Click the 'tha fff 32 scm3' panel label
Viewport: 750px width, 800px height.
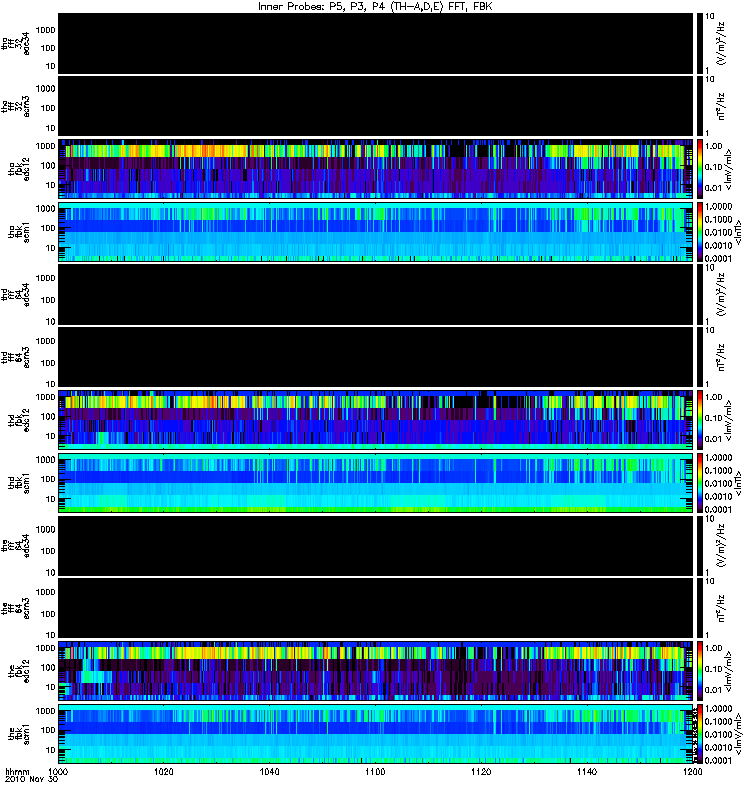pyautogui.click(x=15, y=107)
